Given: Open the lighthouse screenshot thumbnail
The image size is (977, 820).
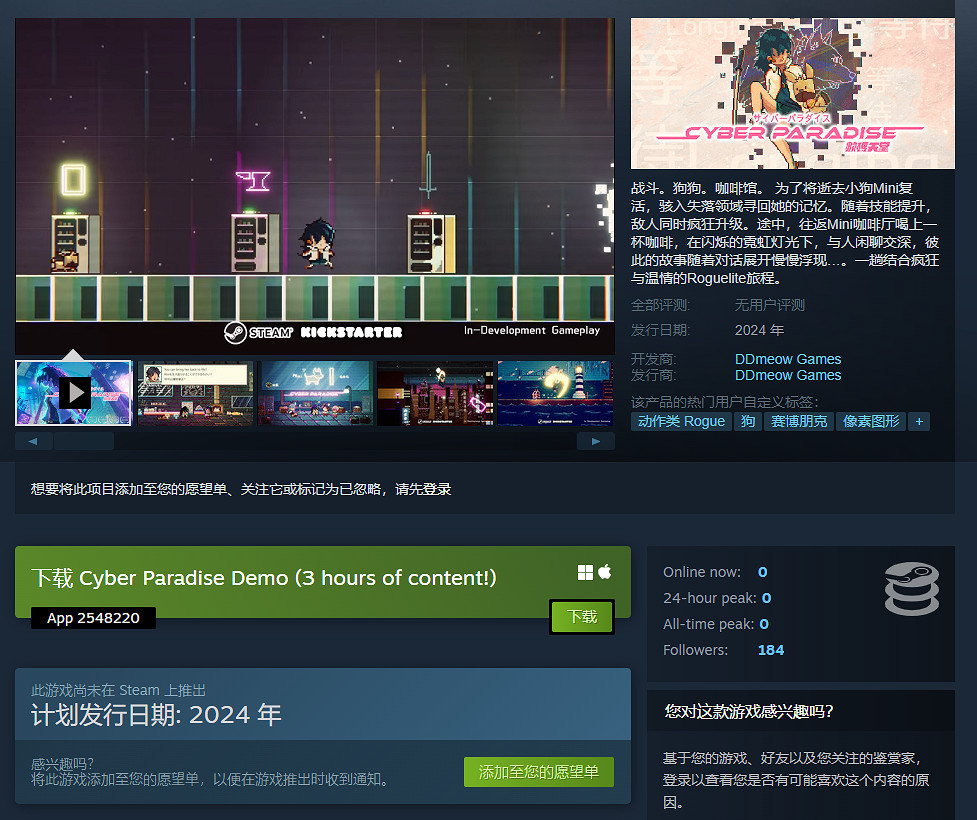Looking at the screenshot, I should 555,392.
